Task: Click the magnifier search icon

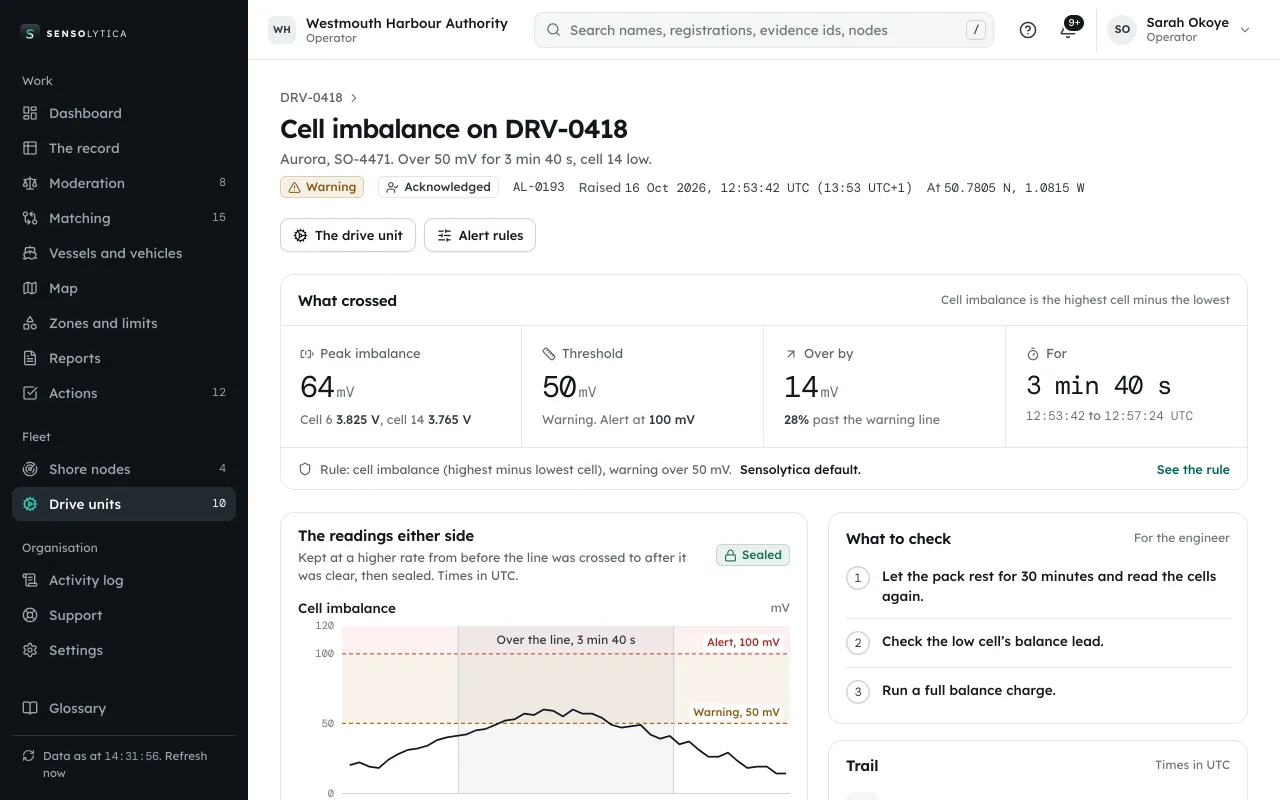Action: pos(553,30)
